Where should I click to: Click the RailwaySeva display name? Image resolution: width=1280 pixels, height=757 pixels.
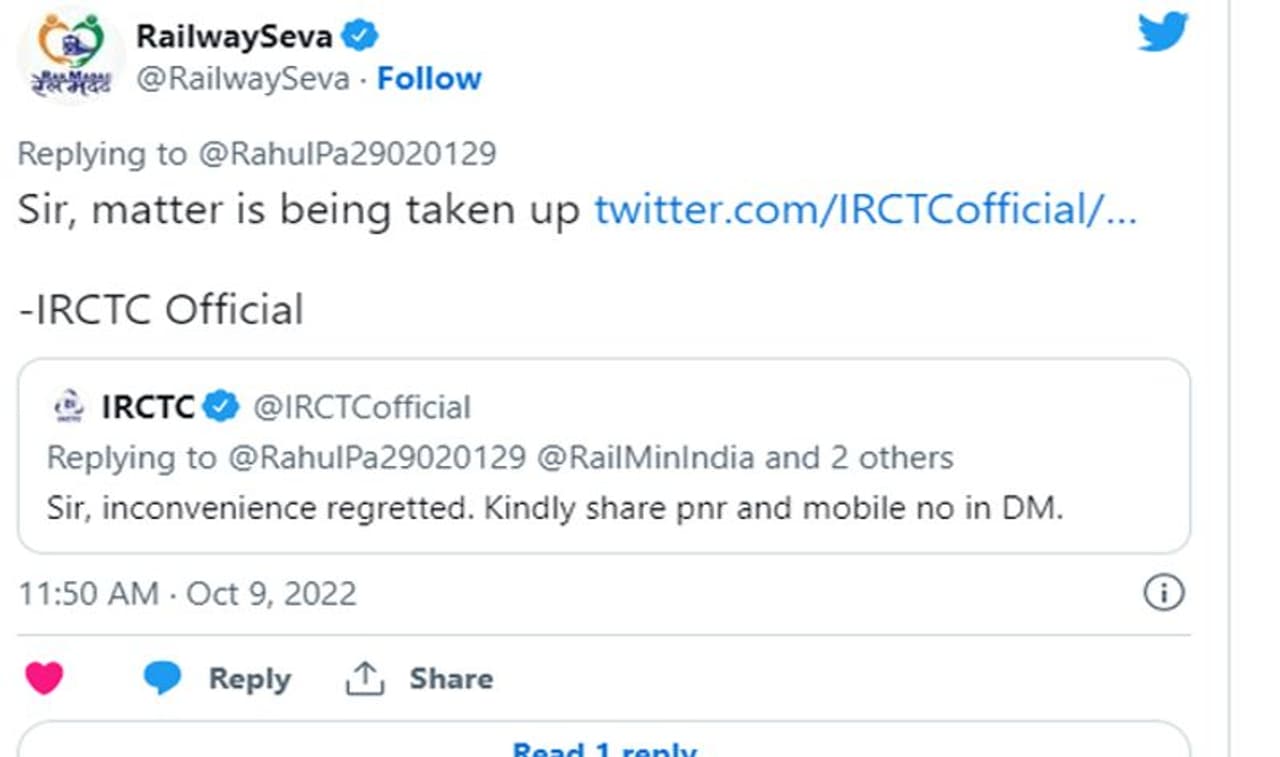point(235,36)
